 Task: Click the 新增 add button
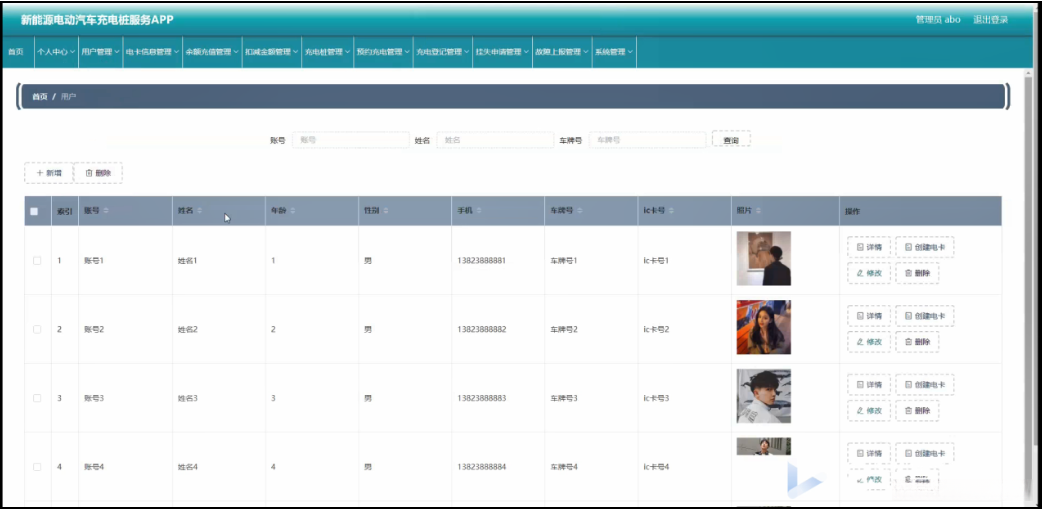point(49,173)
